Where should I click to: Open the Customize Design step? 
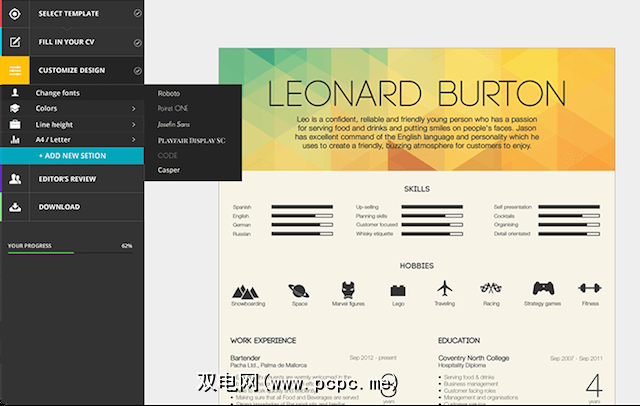coord(71,70)
